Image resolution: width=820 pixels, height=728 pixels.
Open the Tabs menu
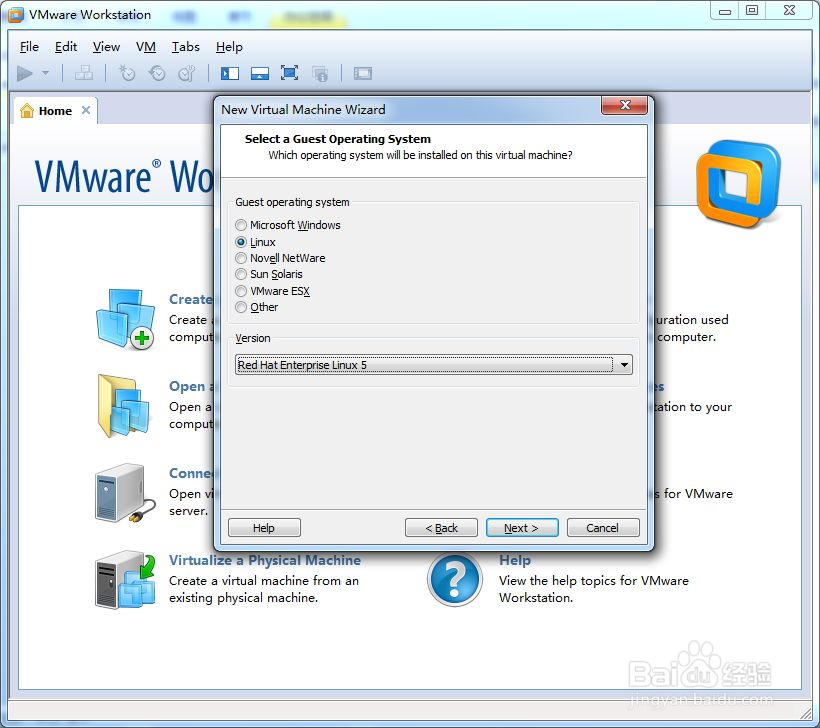coord(186,47)
